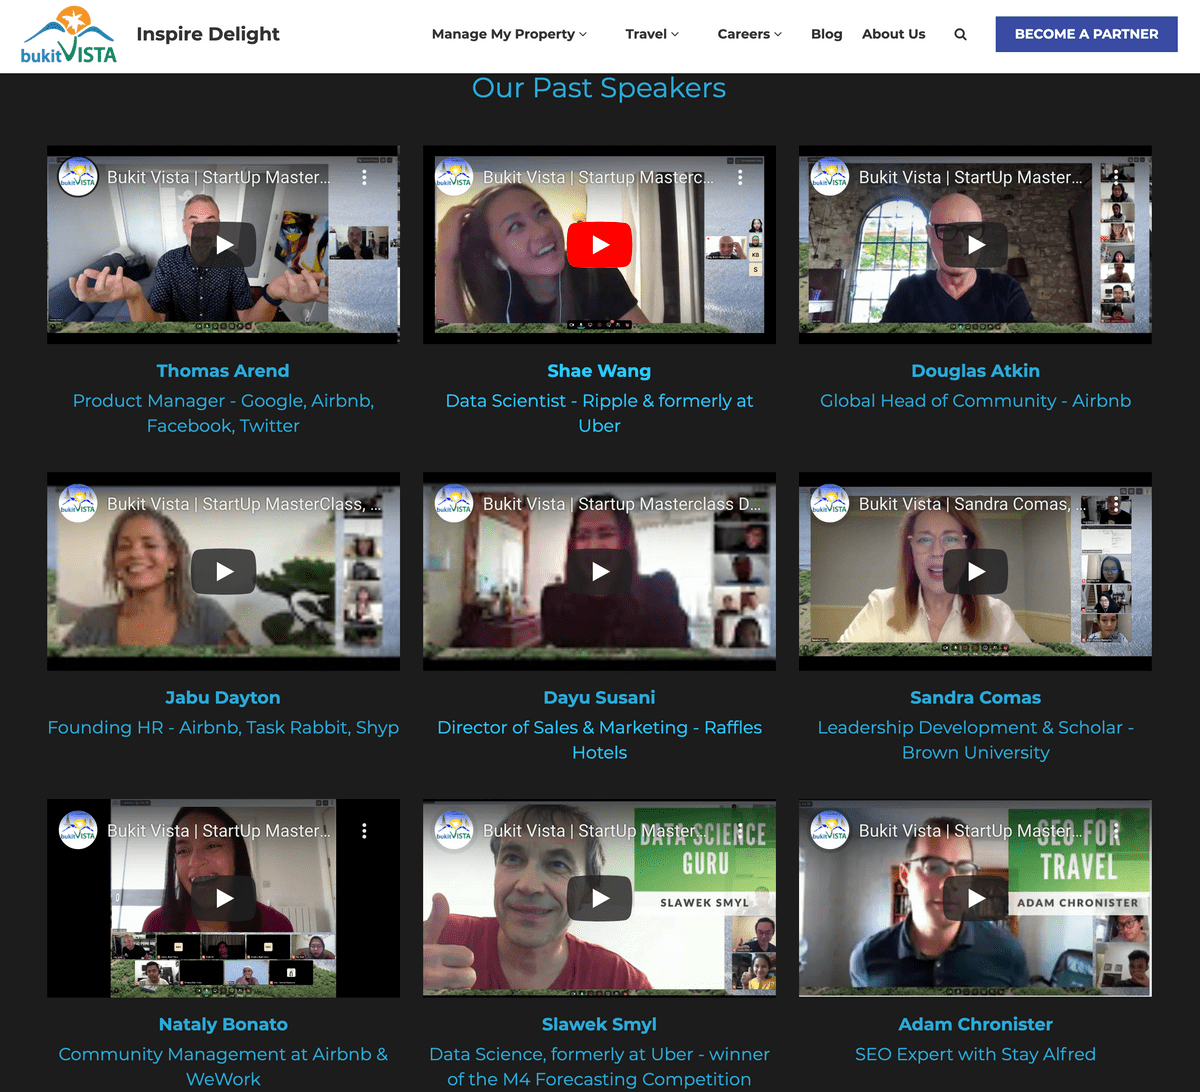Select the Nataly Bonato speaker name

point(223,1025)
